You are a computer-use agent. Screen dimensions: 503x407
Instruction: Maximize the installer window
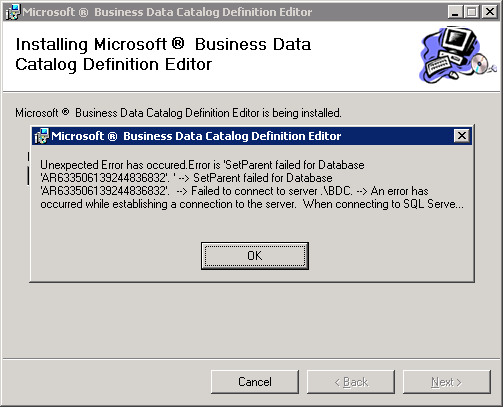pyautogui.click(x=472, y=12)
